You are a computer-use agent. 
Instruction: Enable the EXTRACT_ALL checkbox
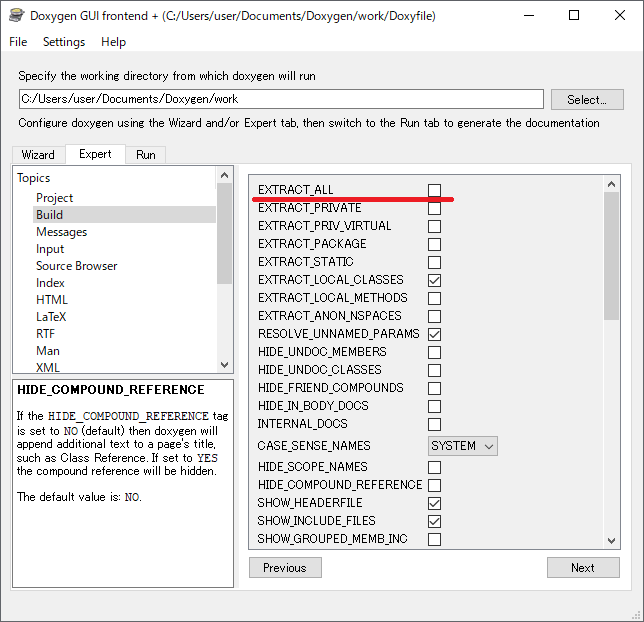click(434, 190)
